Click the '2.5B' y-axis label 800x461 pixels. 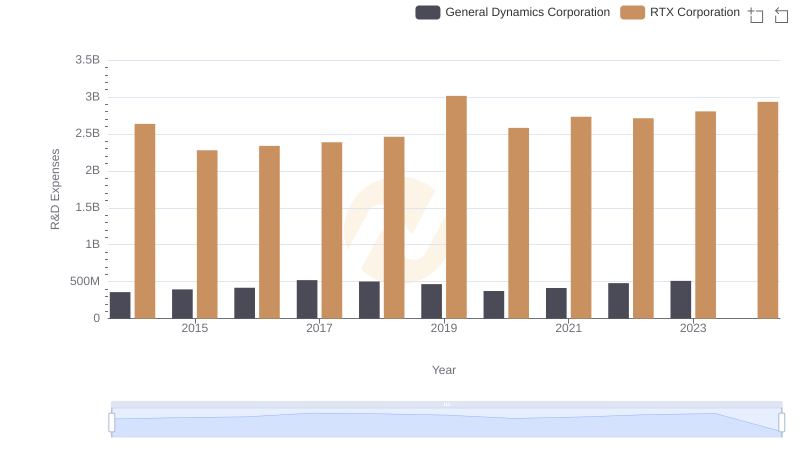(88, 134)
